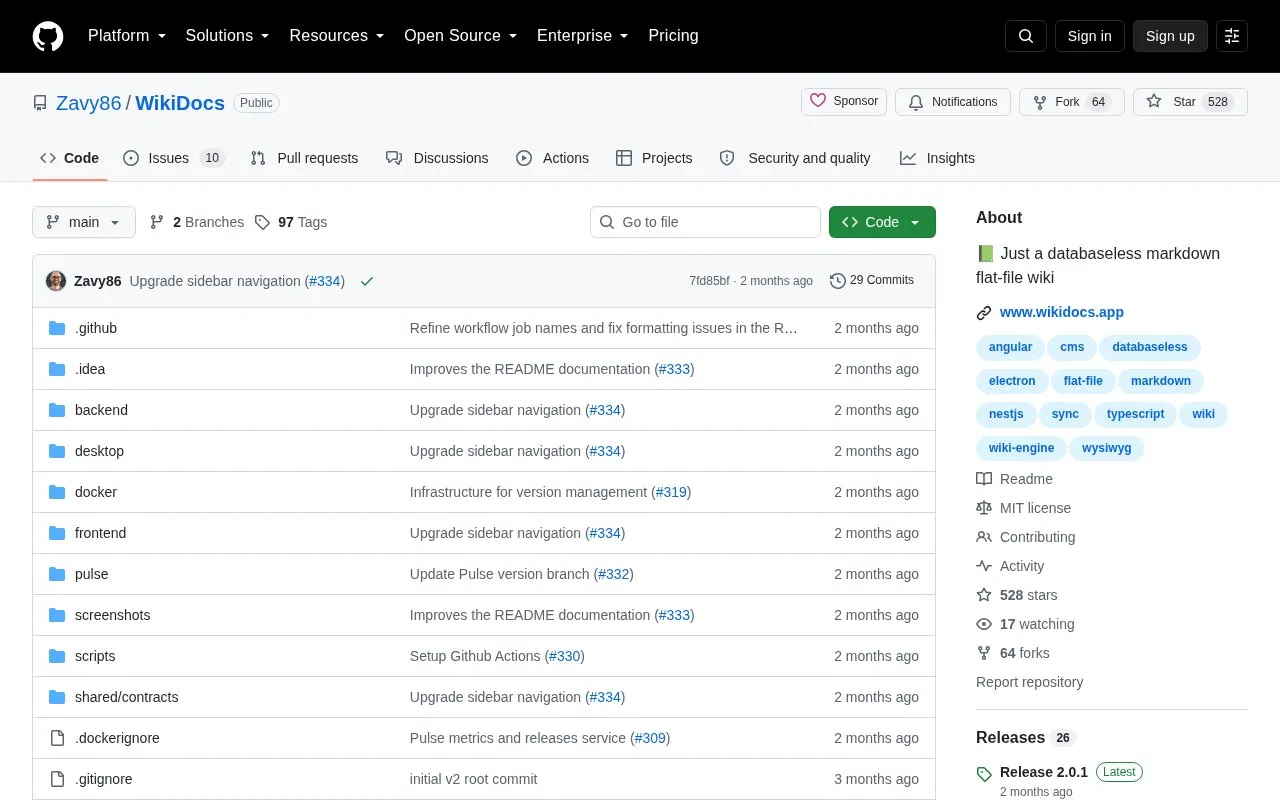This screenshot has width=1280, height=800.
Task: Expand the Open Source menu
Action: pyautogui.click(x=461, y=36)
